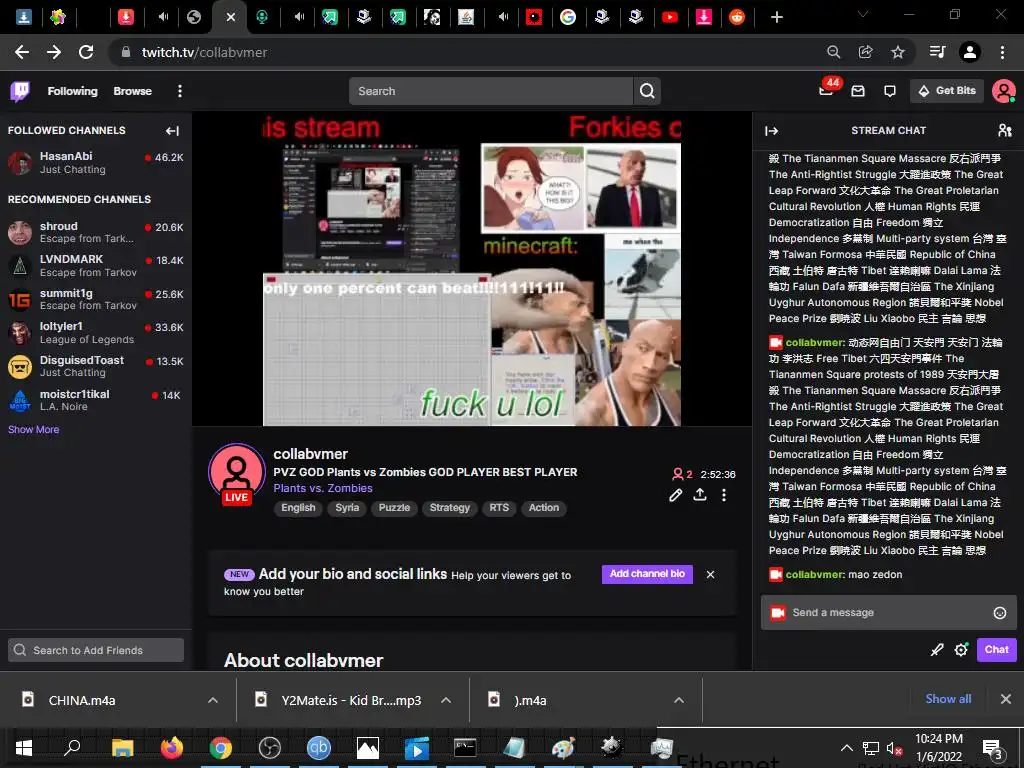Click the Send a message field
Image resolution: width=1024 pixels, height=768 pixels.
tap(888, 613)
